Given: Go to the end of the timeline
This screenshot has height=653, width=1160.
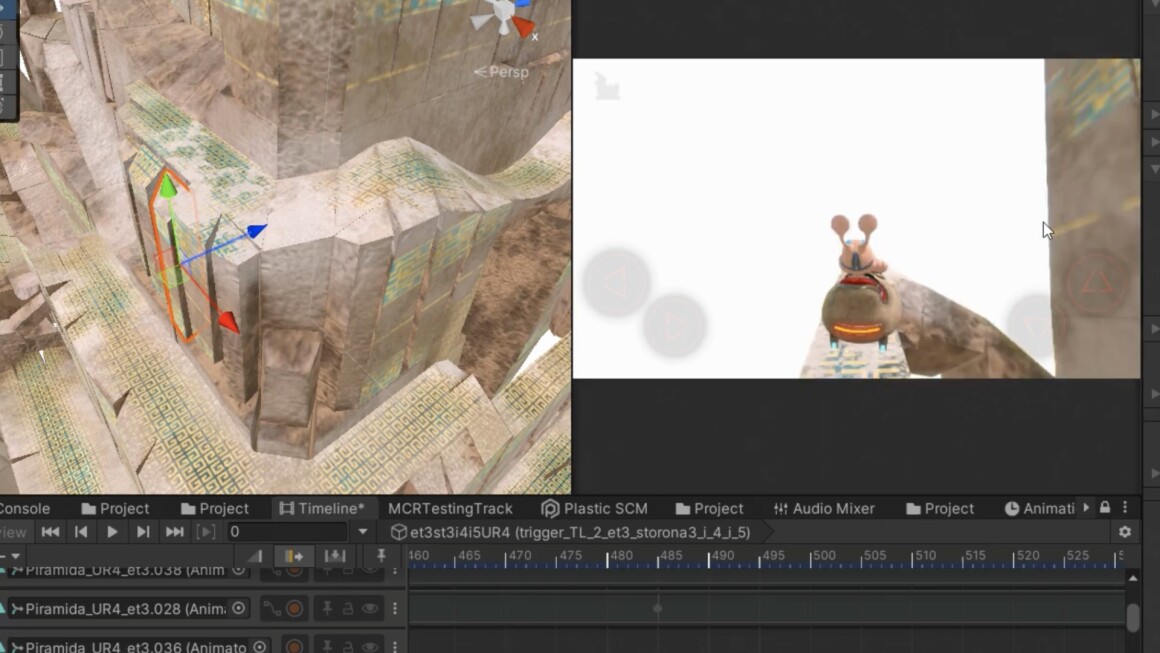Looking at the screenshot, I should [174, 532].
